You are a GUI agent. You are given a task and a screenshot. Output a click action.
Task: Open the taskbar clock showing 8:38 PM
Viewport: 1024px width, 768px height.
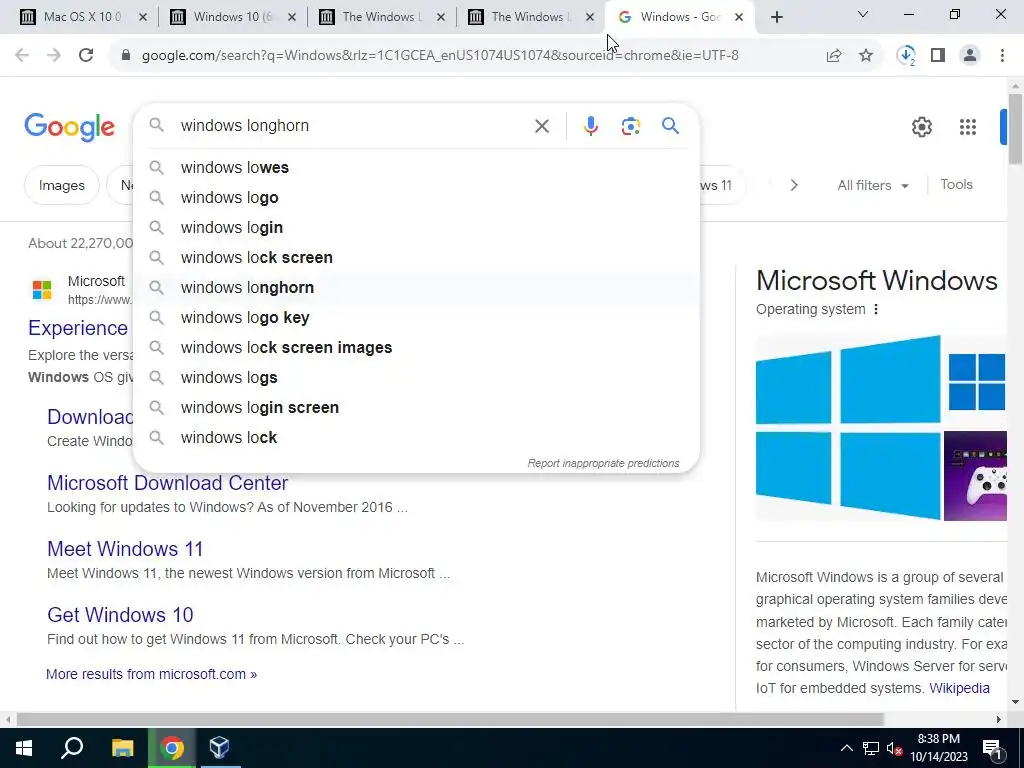[938, 748]
